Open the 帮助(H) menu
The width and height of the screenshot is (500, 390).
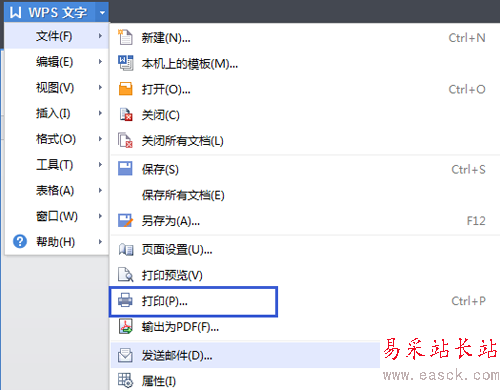click(57, 241)
